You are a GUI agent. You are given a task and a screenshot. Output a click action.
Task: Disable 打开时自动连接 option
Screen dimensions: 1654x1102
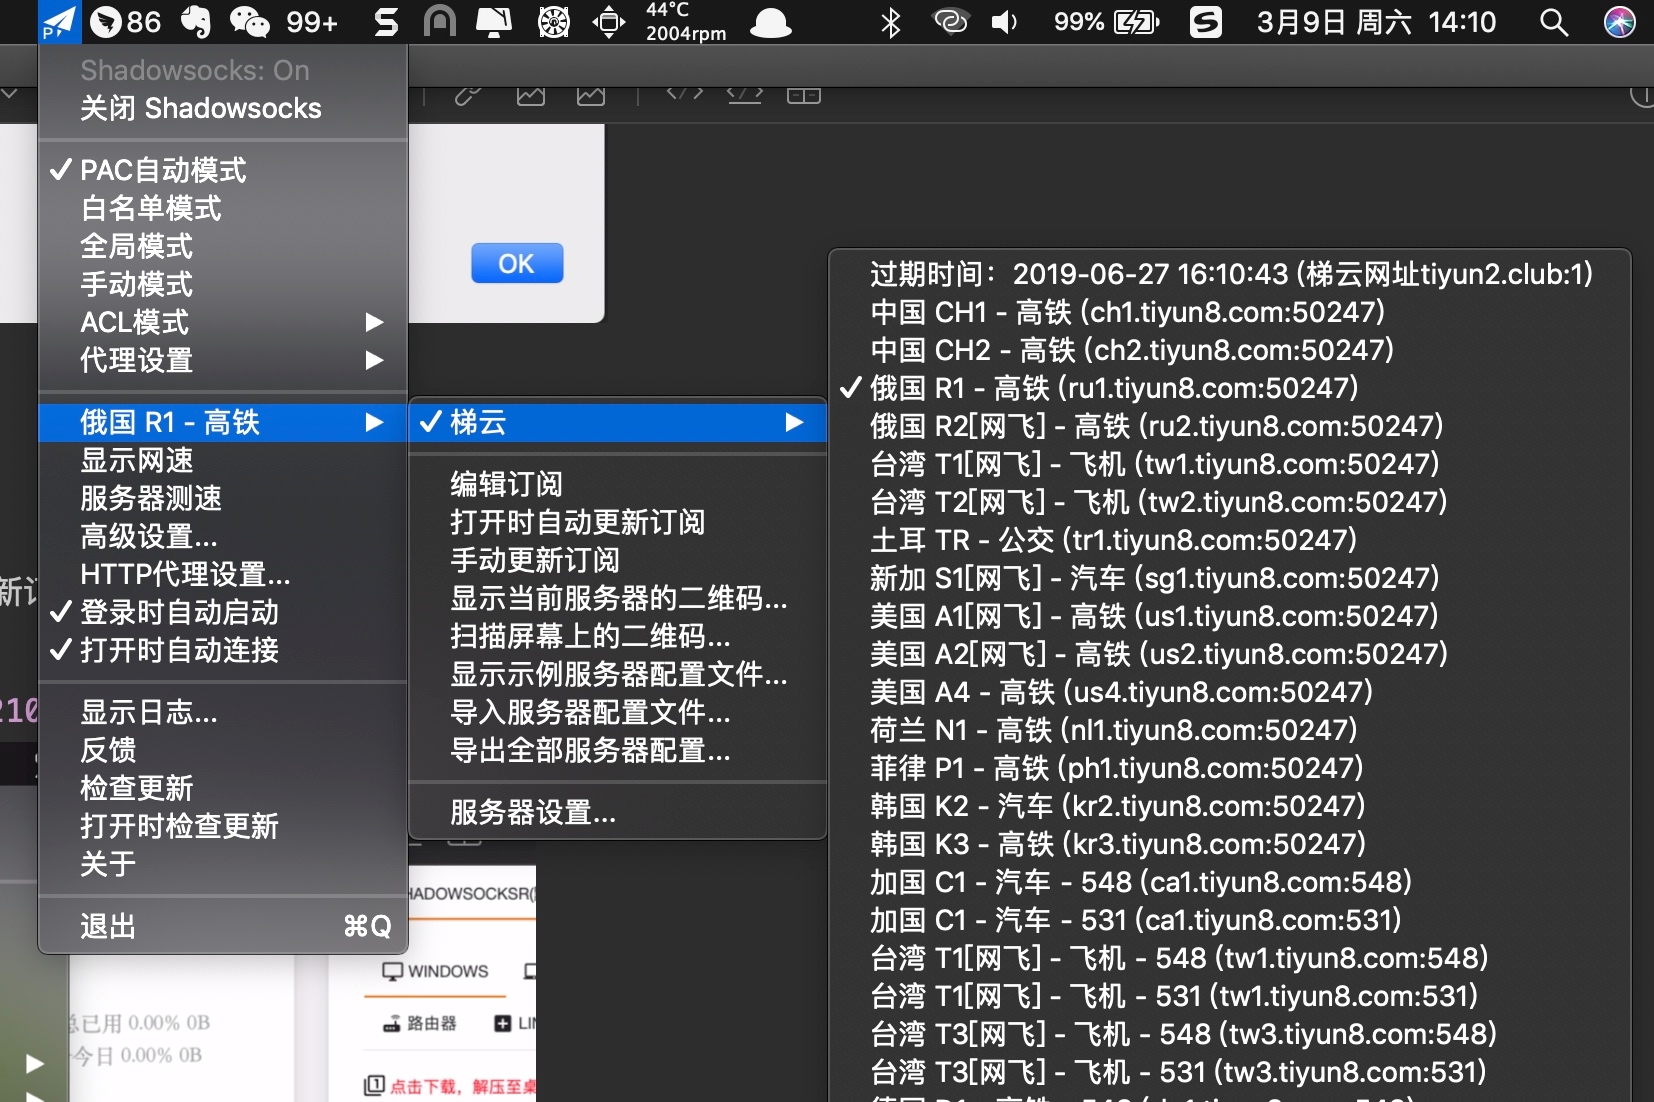pos(179,650)
